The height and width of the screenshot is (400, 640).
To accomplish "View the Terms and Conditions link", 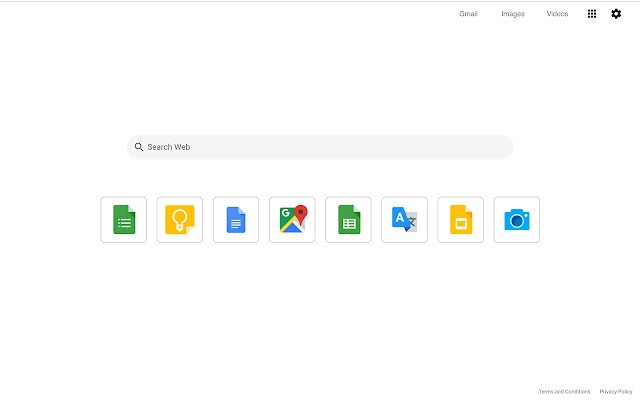I will 564,391.
